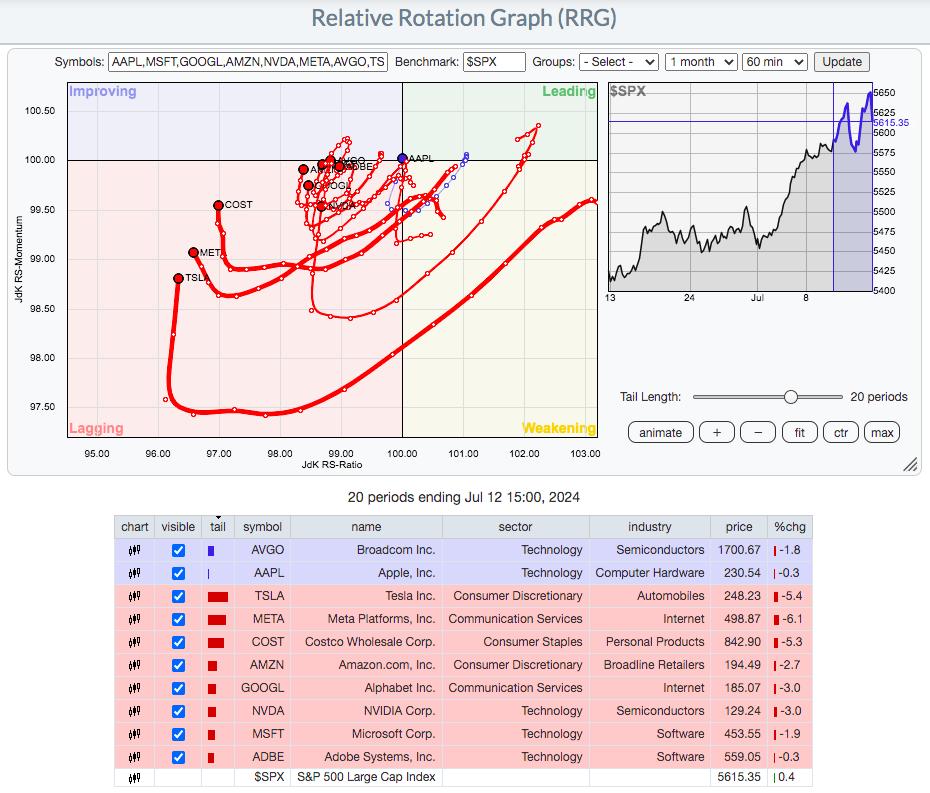
Task: Open the 1 month period dropdown
Action: pos(701,62)
